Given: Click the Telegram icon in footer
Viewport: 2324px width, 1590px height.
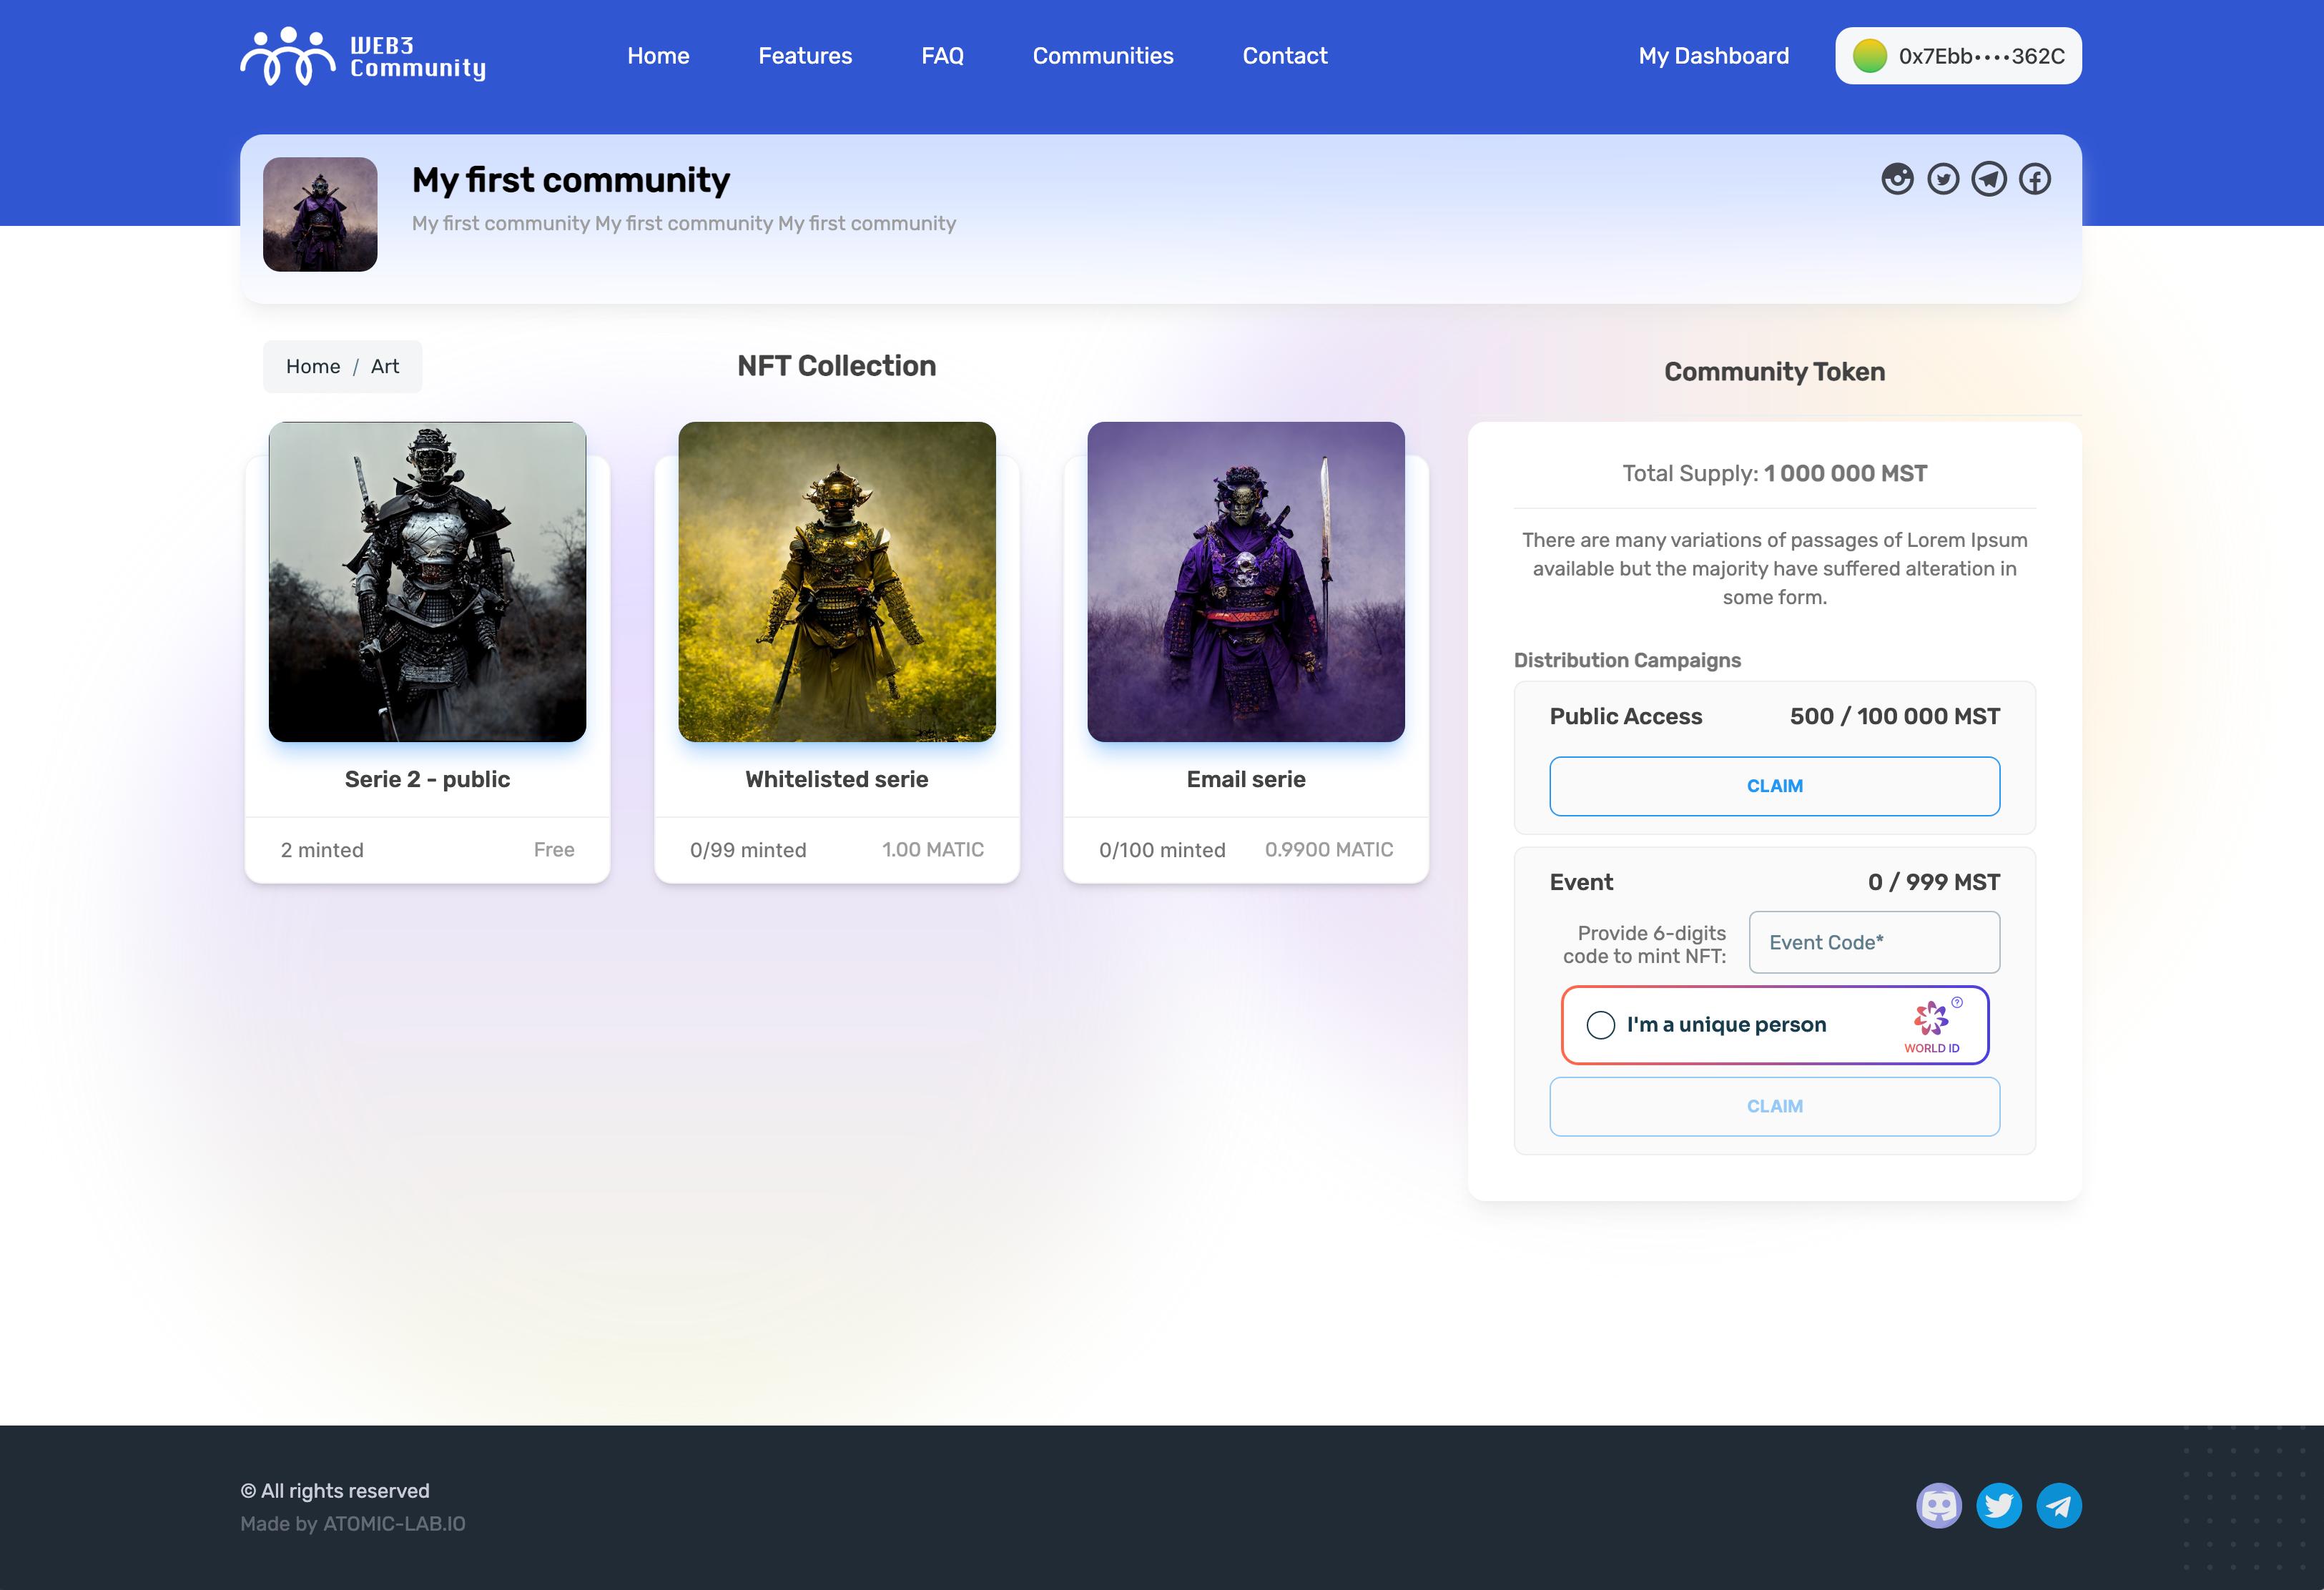Looking at the screenshot, I should (2059, 1506).
